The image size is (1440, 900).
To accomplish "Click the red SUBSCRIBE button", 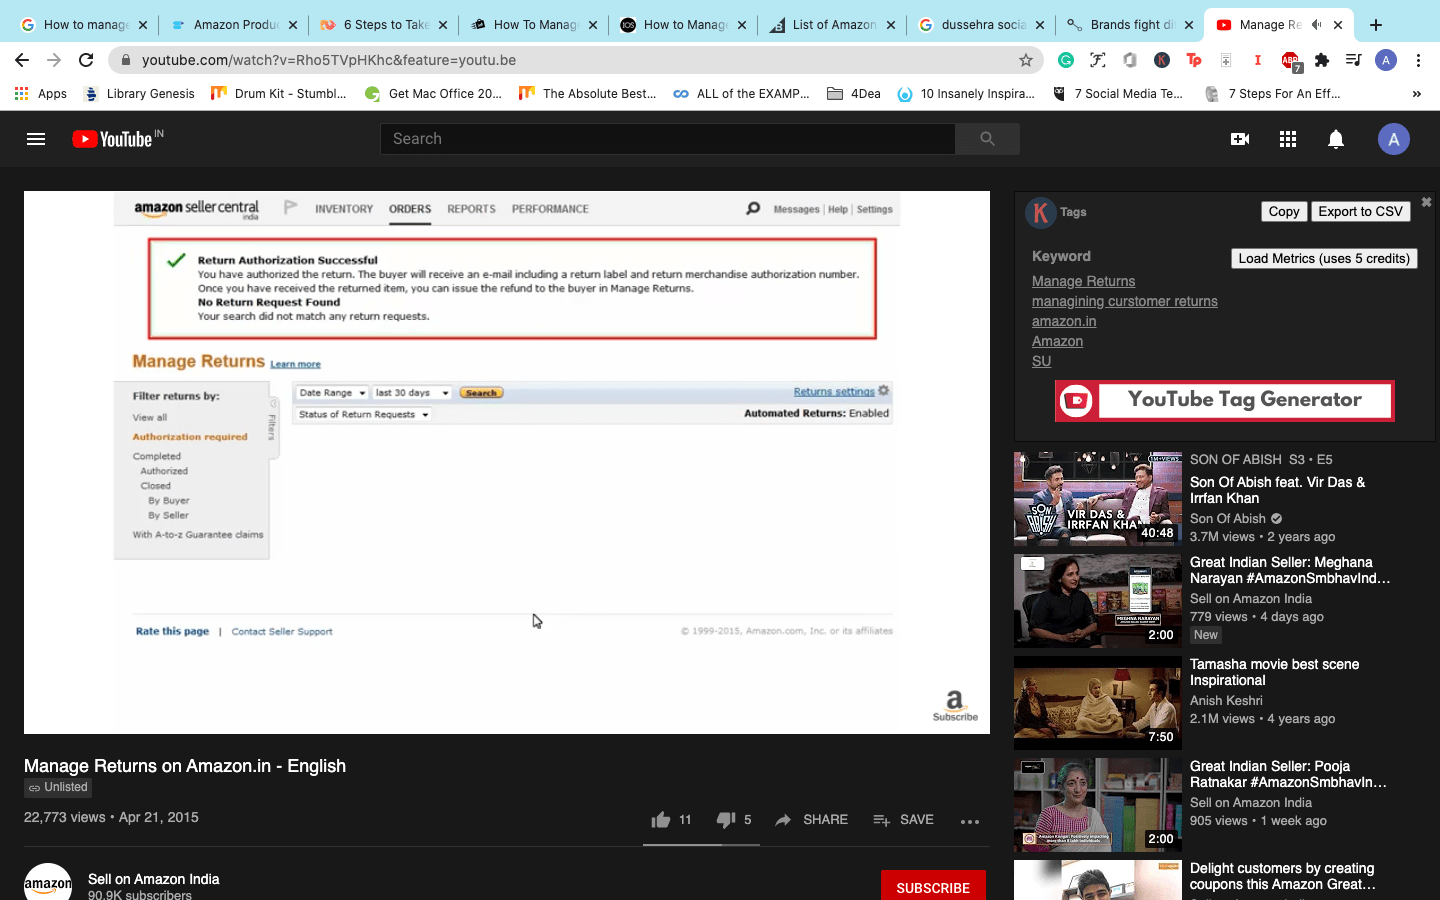I will click(x=932, y=887).
